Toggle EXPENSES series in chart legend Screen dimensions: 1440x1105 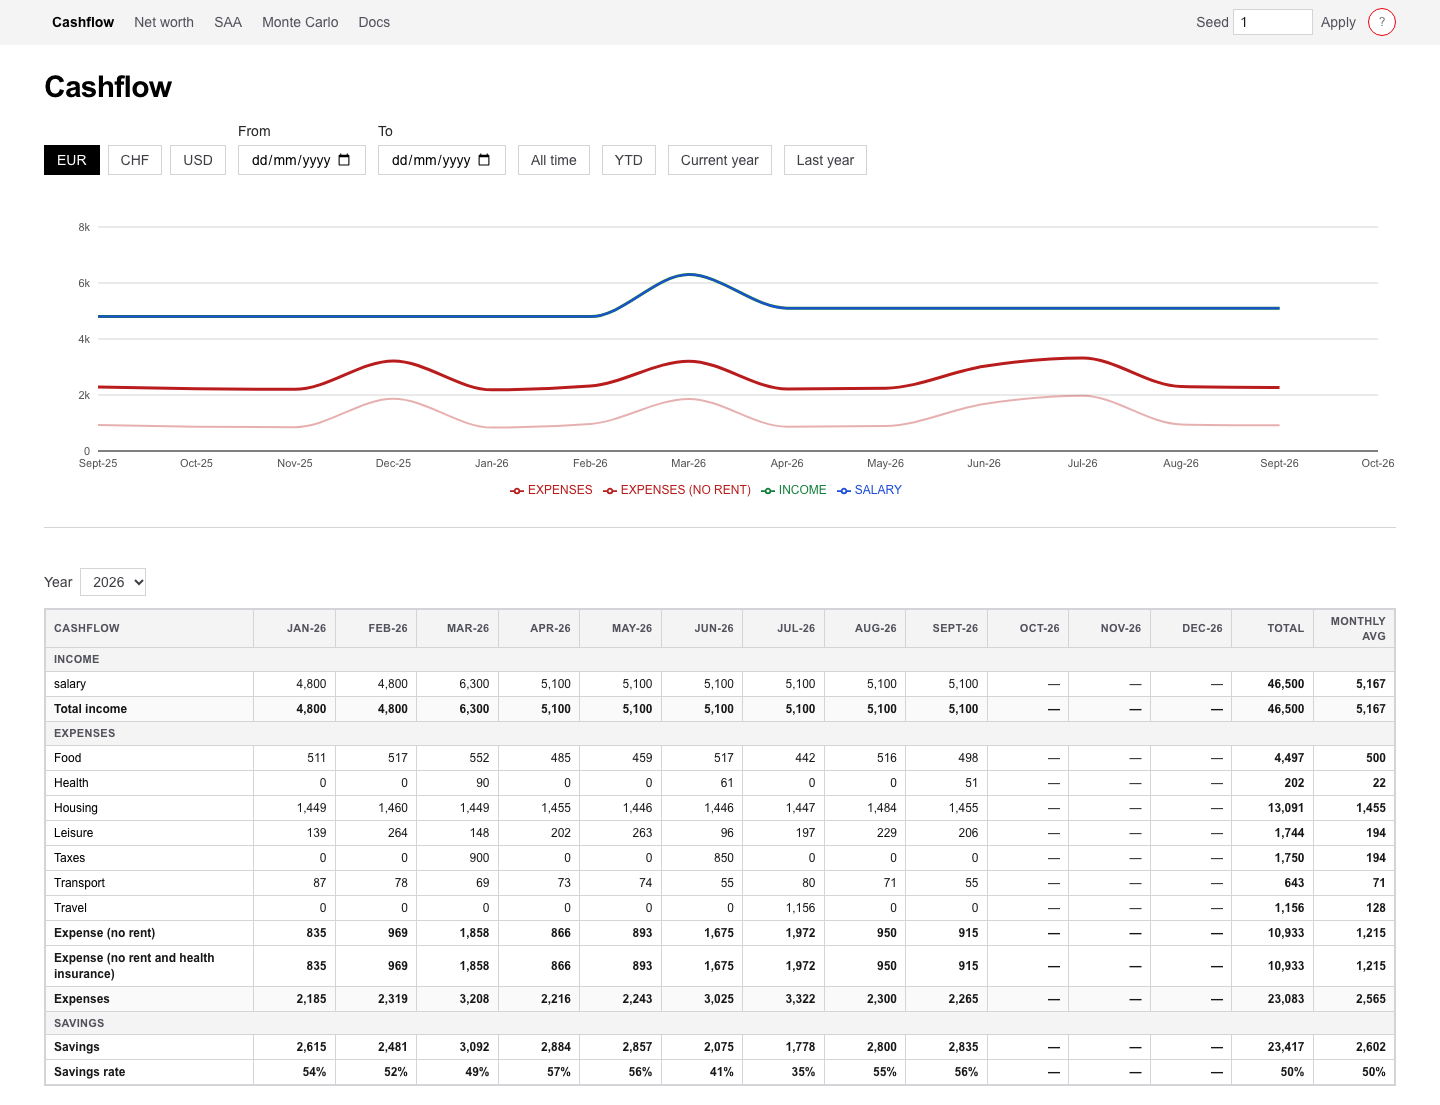(551, 490)
